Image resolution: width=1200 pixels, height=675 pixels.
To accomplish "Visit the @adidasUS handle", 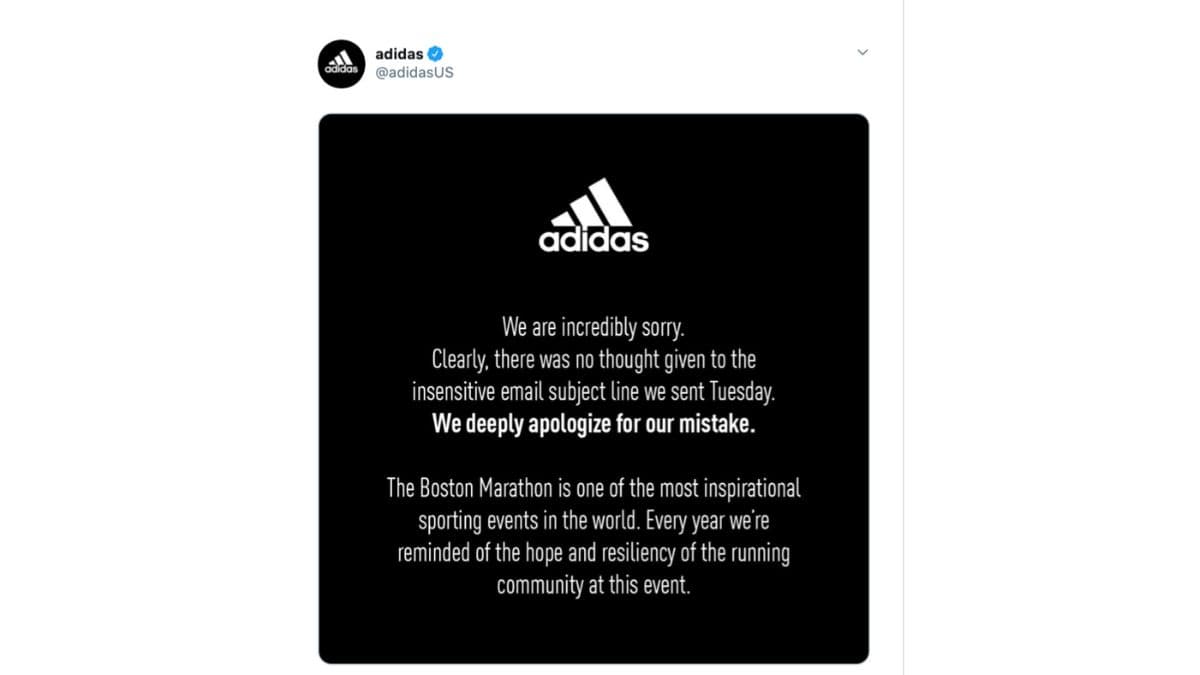I will (x=414, y=73).
